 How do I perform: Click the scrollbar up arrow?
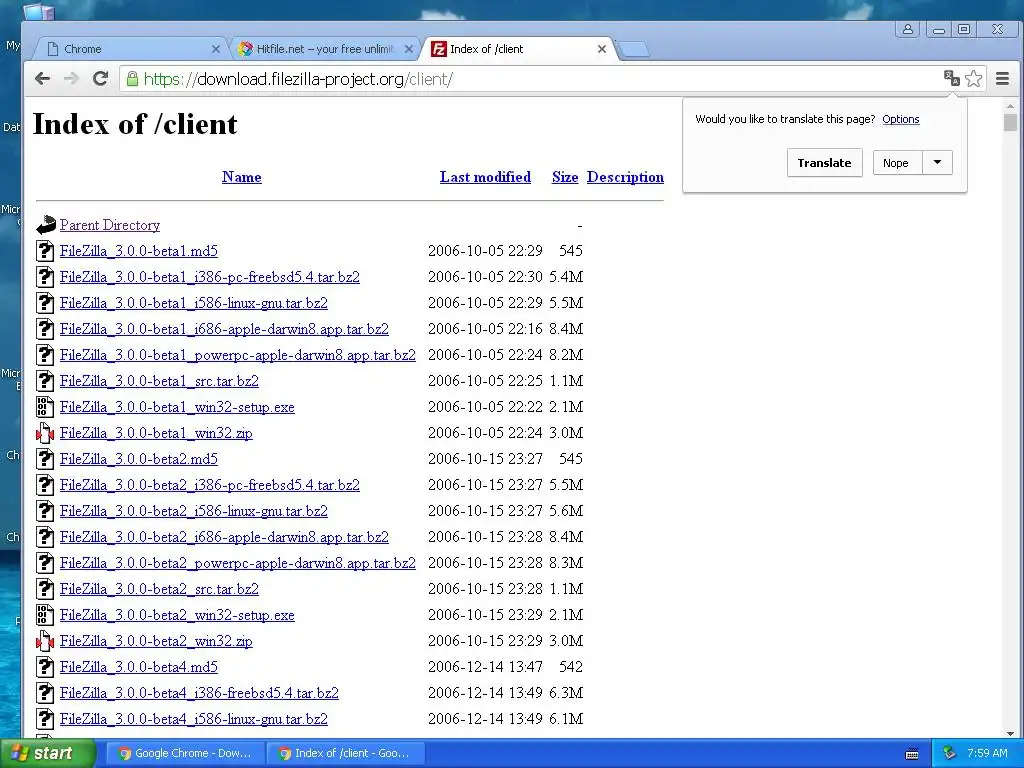[1010, 106]
